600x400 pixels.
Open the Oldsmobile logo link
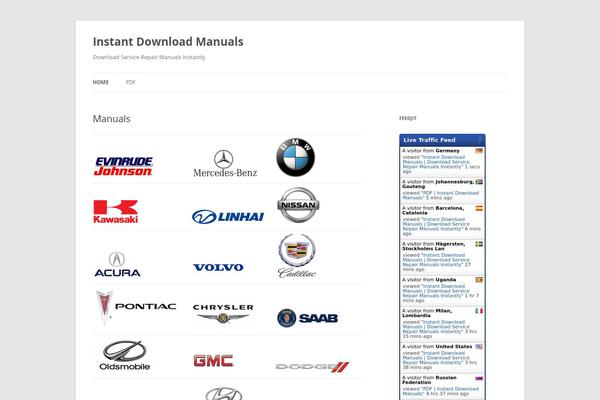pyautogui.click(x=124, y=356)
